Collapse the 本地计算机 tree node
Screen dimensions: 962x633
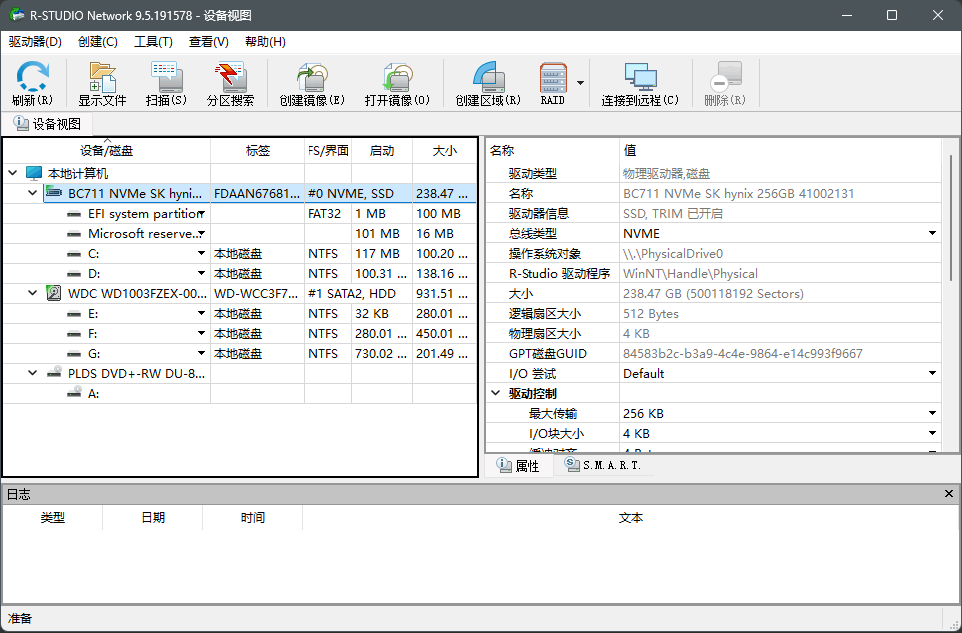tap(12, 173)
